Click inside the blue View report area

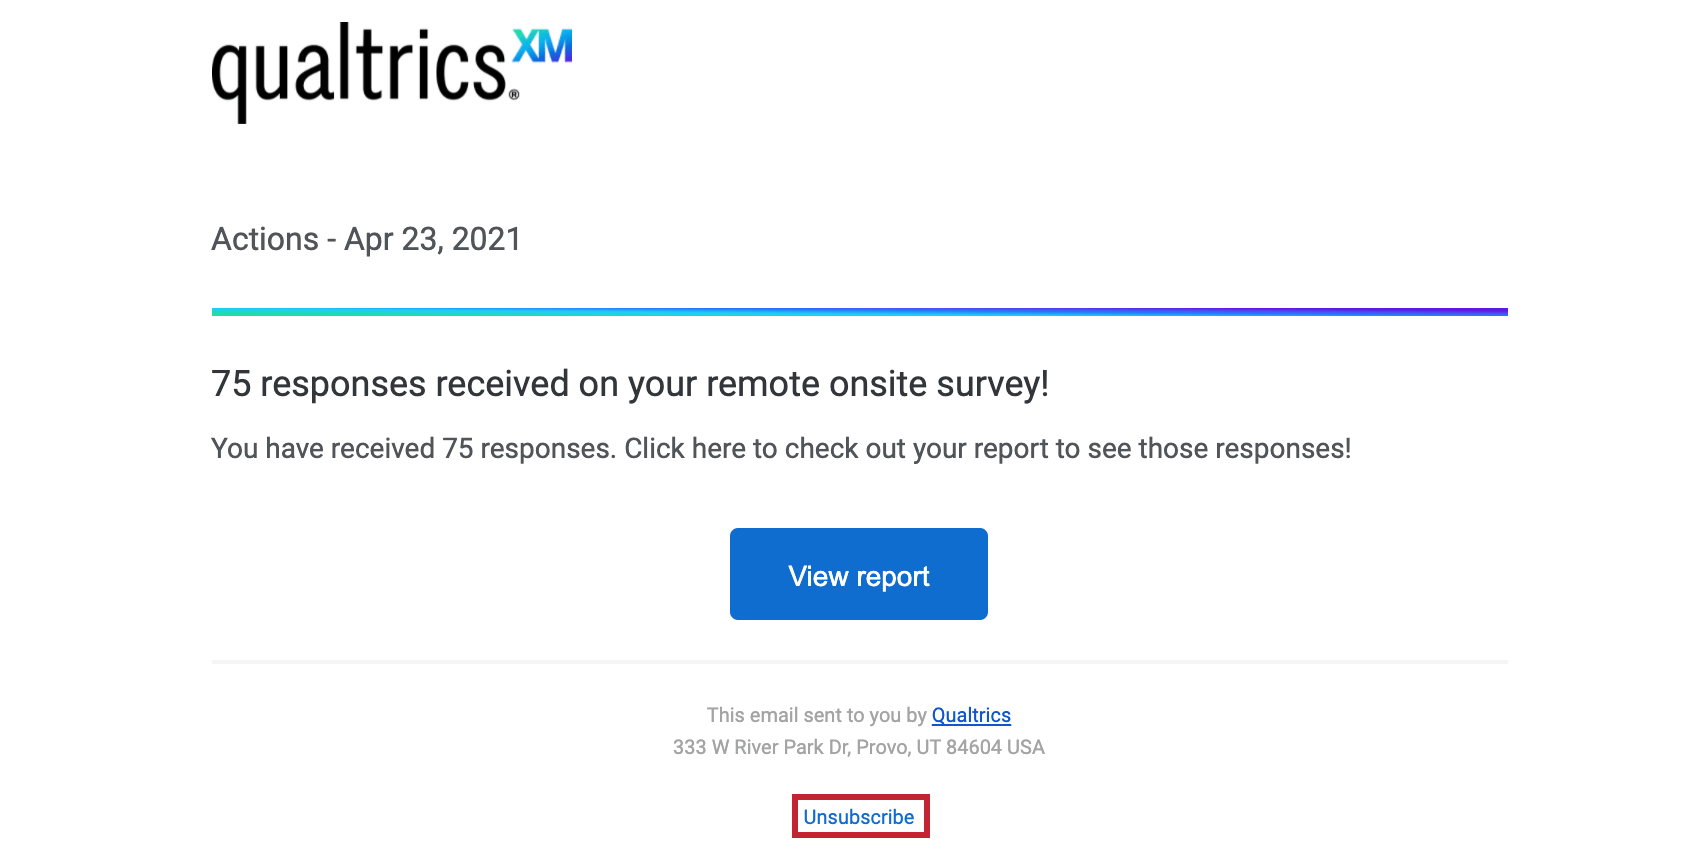858,574
